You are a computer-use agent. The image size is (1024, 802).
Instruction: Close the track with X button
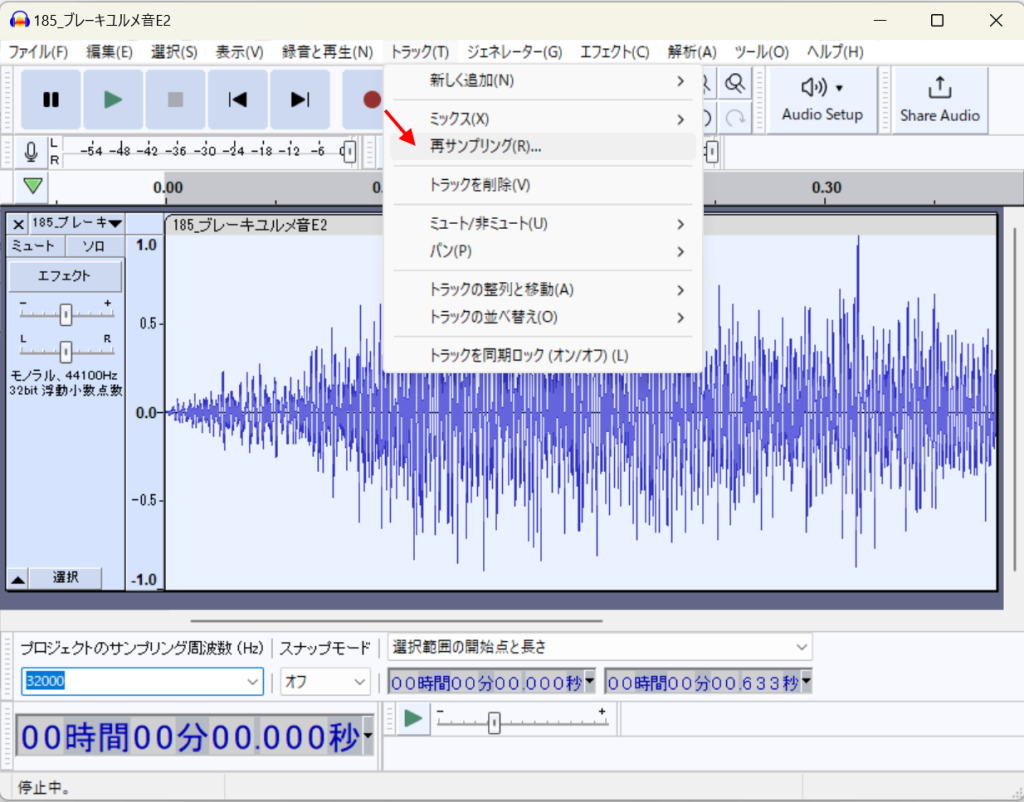coord(18,223)
